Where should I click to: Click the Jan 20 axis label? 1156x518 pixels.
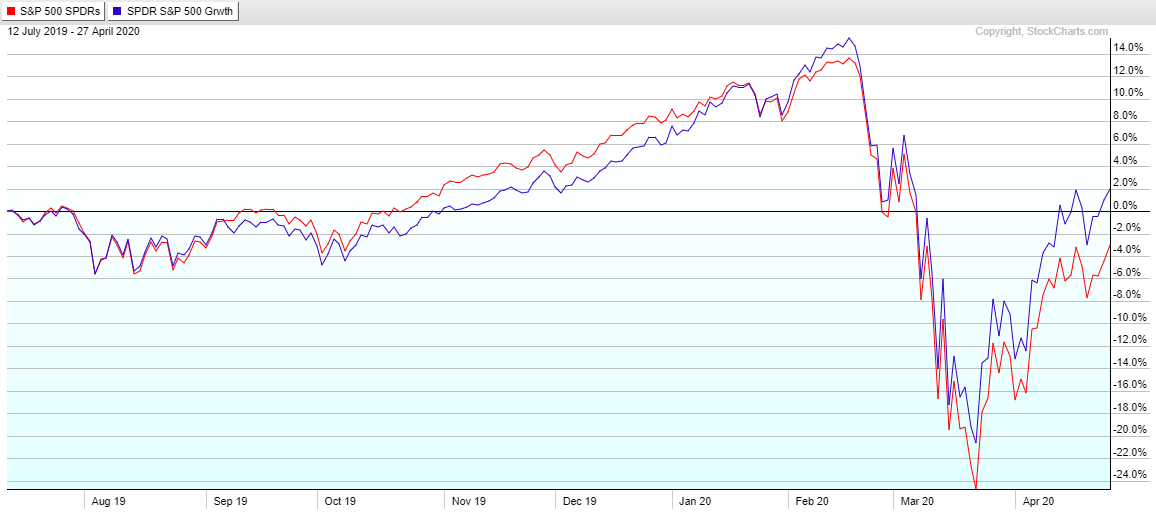click(695, 501)
